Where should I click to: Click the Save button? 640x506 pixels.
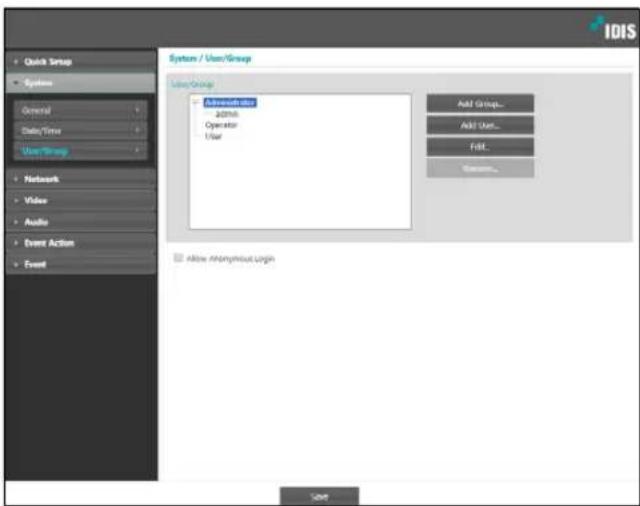click(319, 496)
